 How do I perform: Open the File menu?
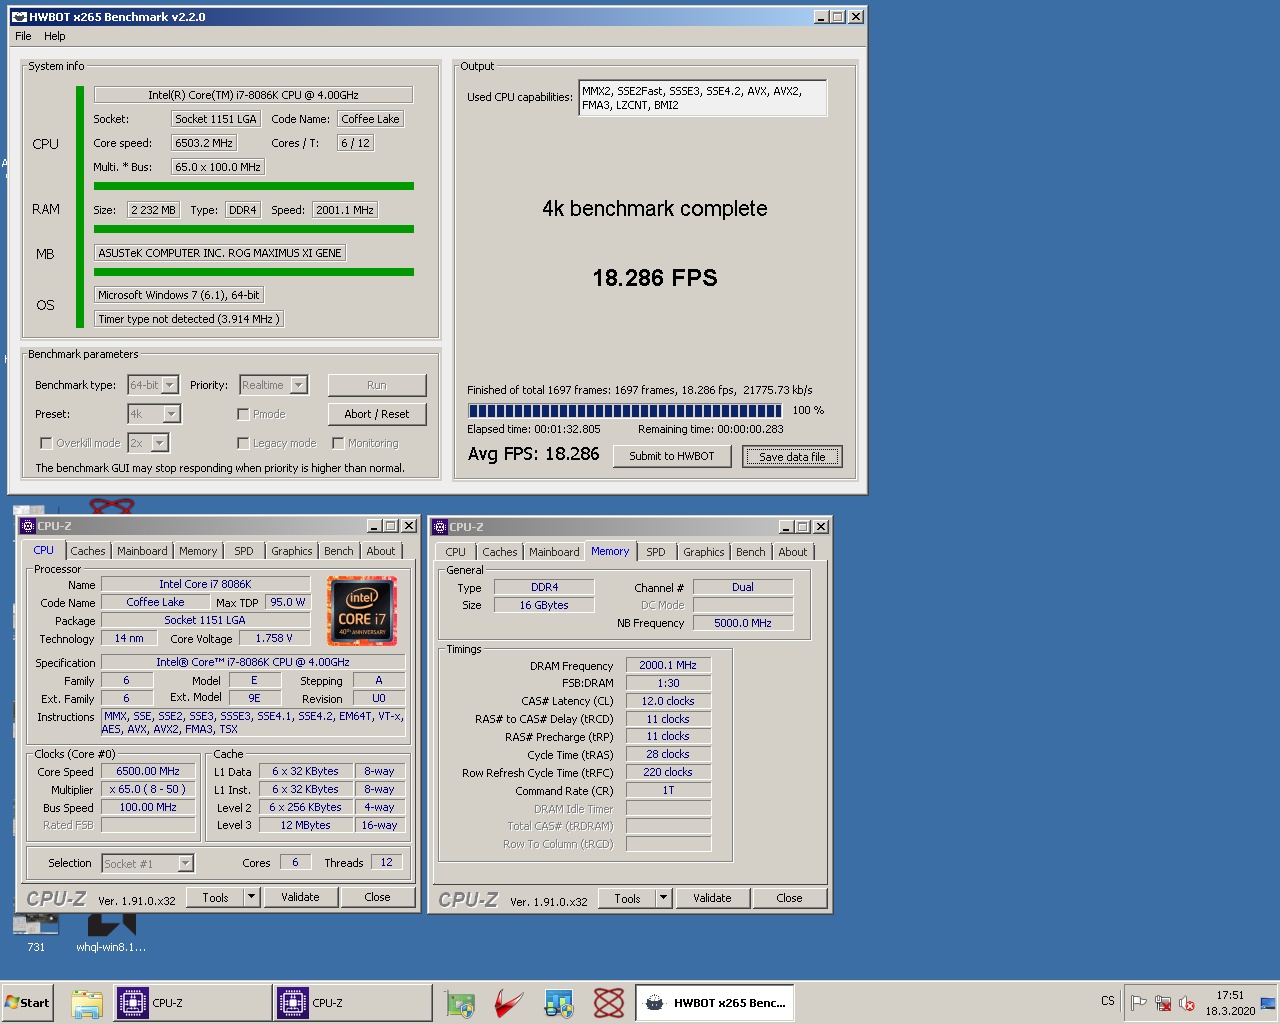point(23,36)
